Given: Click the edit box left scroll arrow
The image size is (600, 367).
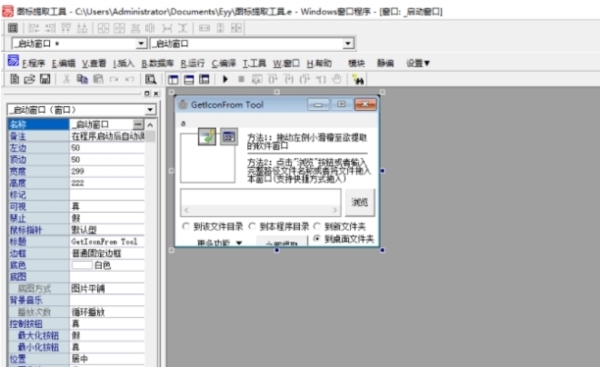Looking at the screenshot, I should (187, 210).
